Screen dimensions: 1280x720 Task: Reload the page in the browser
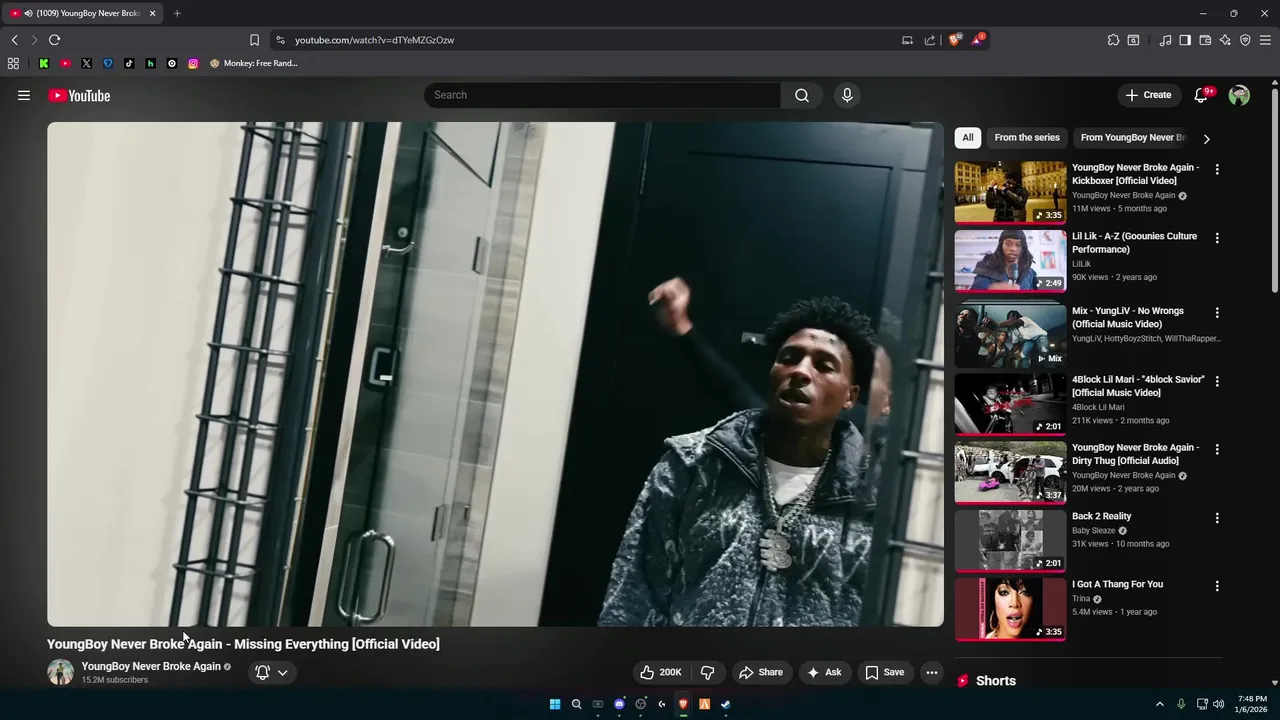click(x=54, y=40)
